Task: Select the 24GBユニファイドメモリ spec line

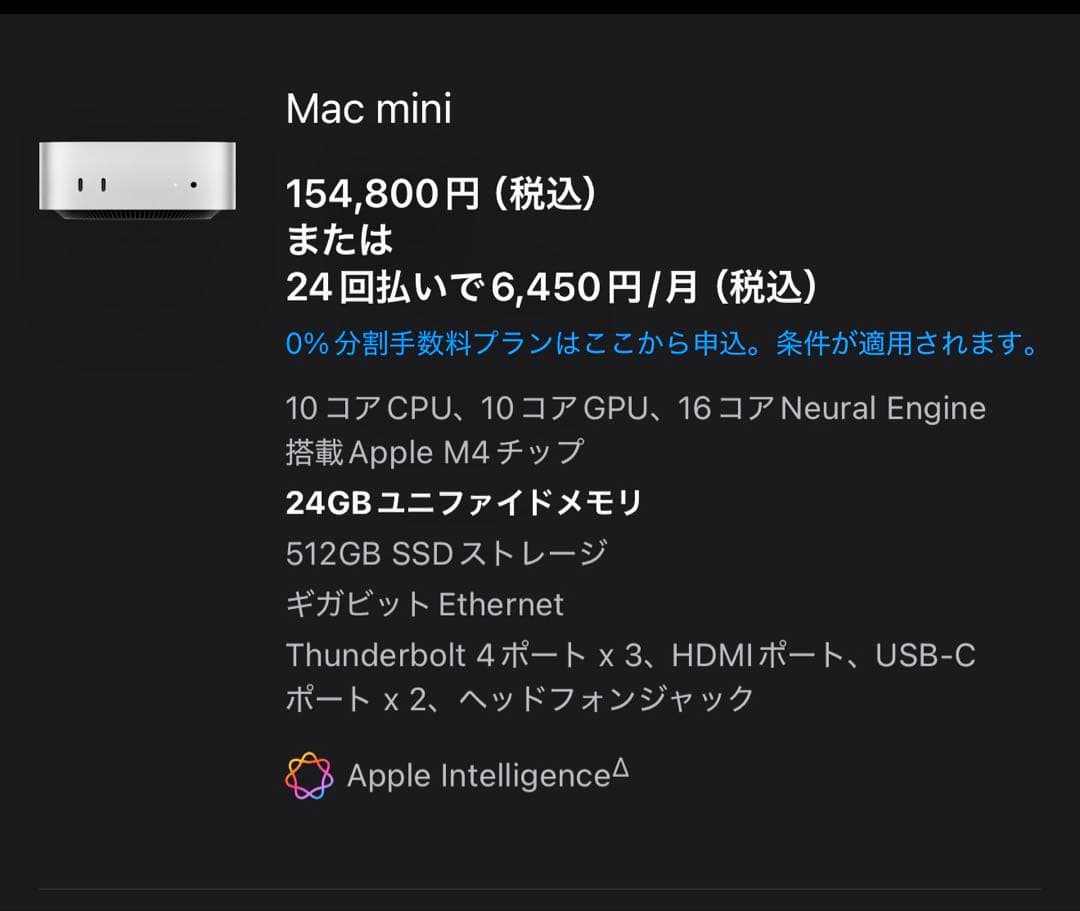Action: click(465, 502)
